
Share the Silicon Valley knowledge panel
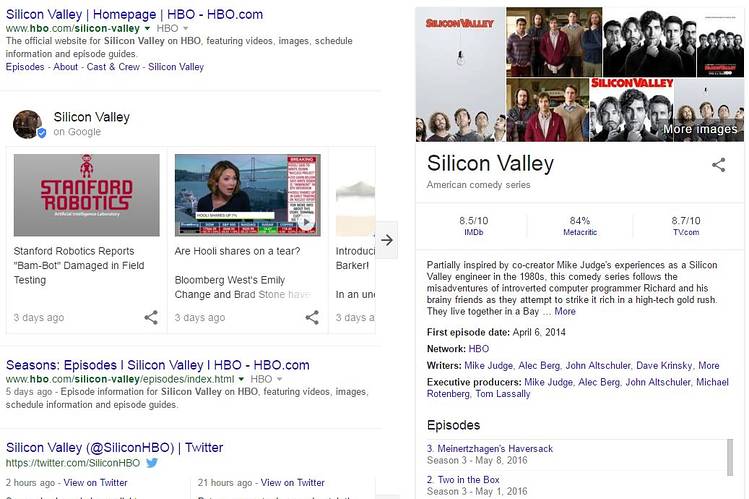[718, 165]
